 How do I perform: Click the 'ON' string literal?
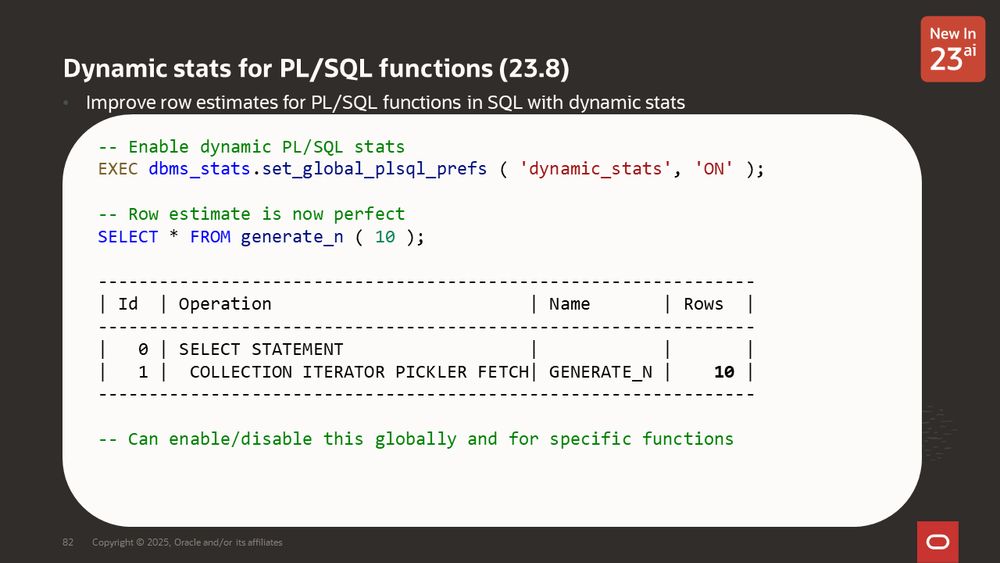click(714, 169)
